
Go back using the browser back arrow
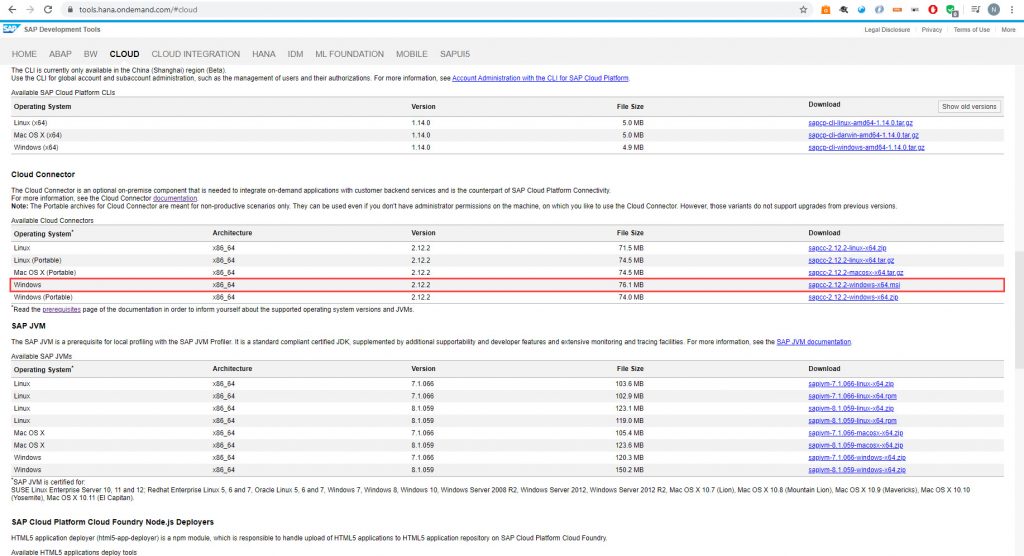[12, 10]
